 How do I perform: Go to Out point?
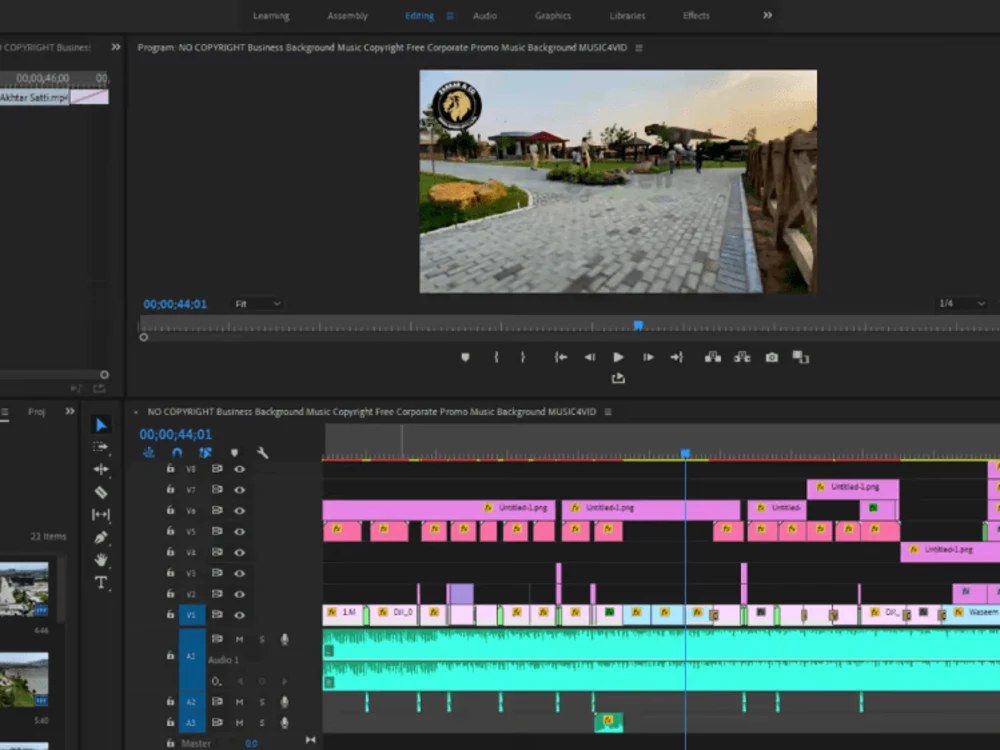click(677, 357)
